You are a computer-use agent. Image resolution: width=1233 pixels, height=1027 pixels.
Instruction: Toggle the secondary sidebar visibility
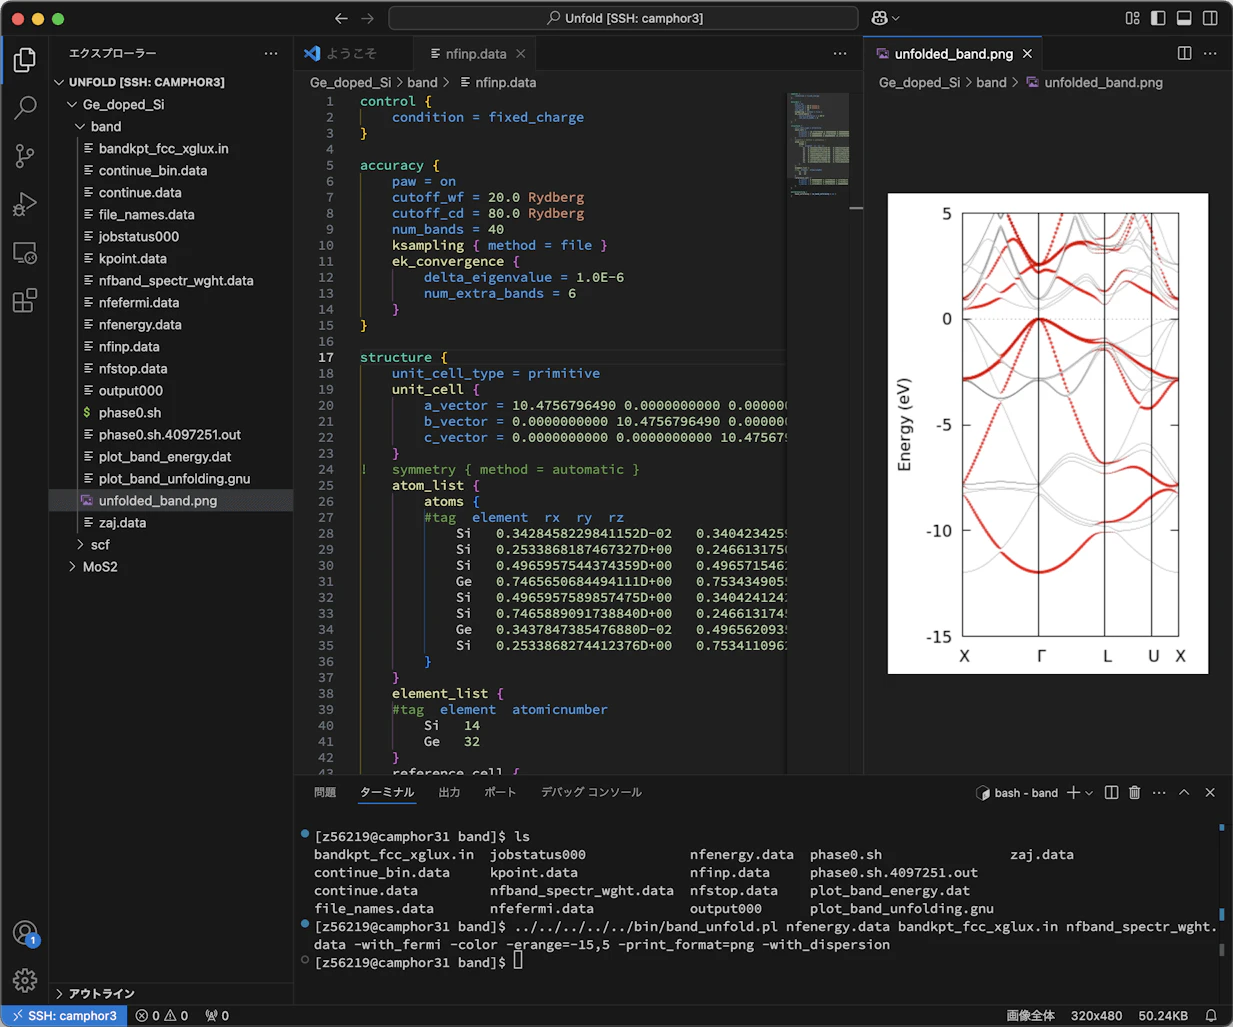pyautogui.click(x=1210, y=17)
